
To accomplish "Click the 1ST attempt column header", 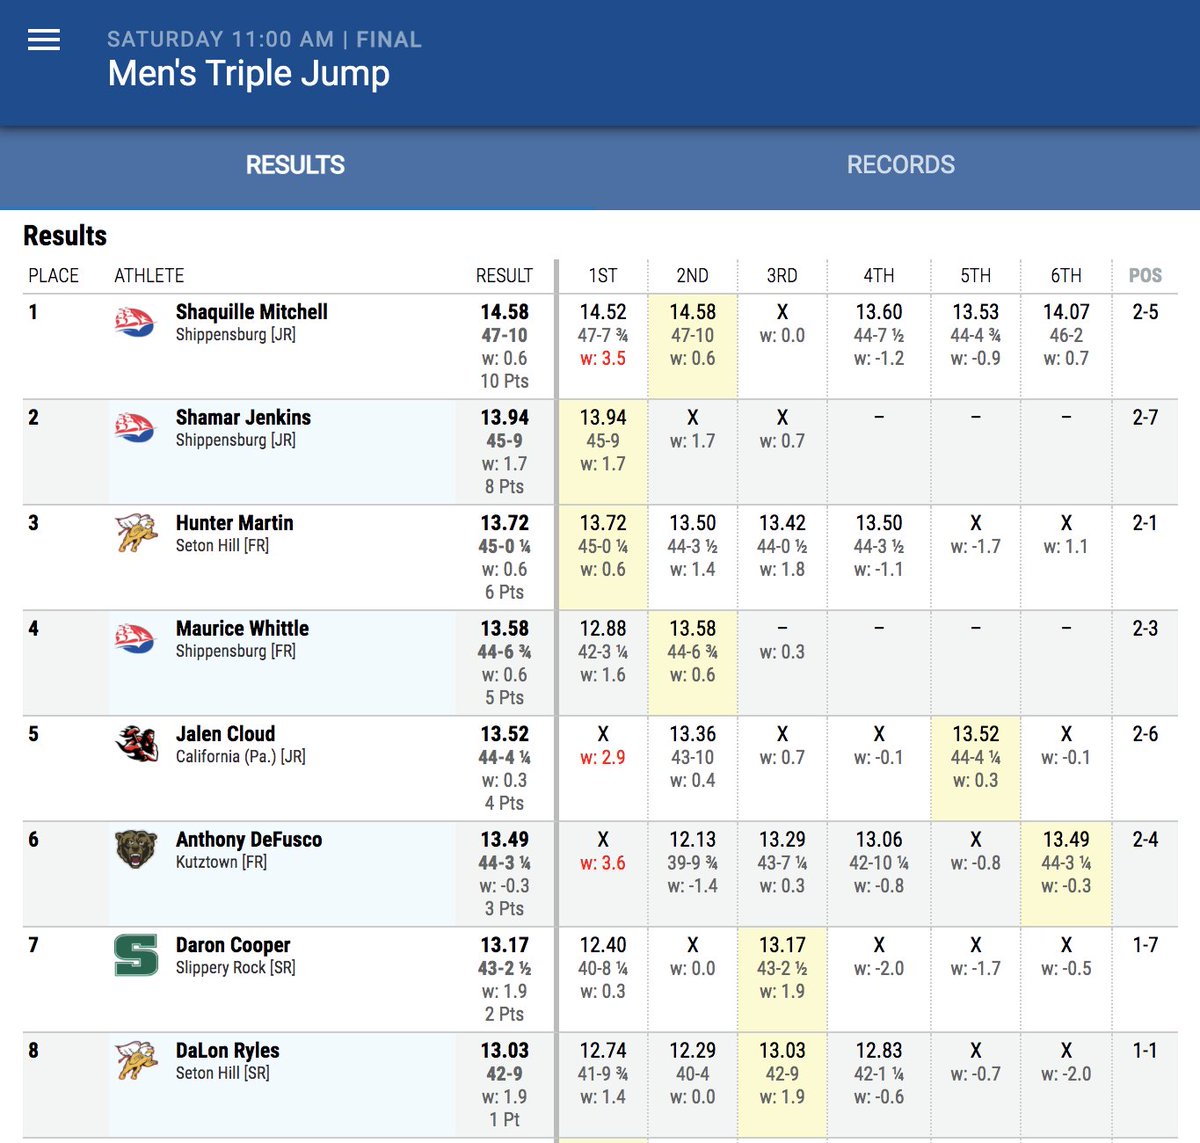I will (603, 276).
